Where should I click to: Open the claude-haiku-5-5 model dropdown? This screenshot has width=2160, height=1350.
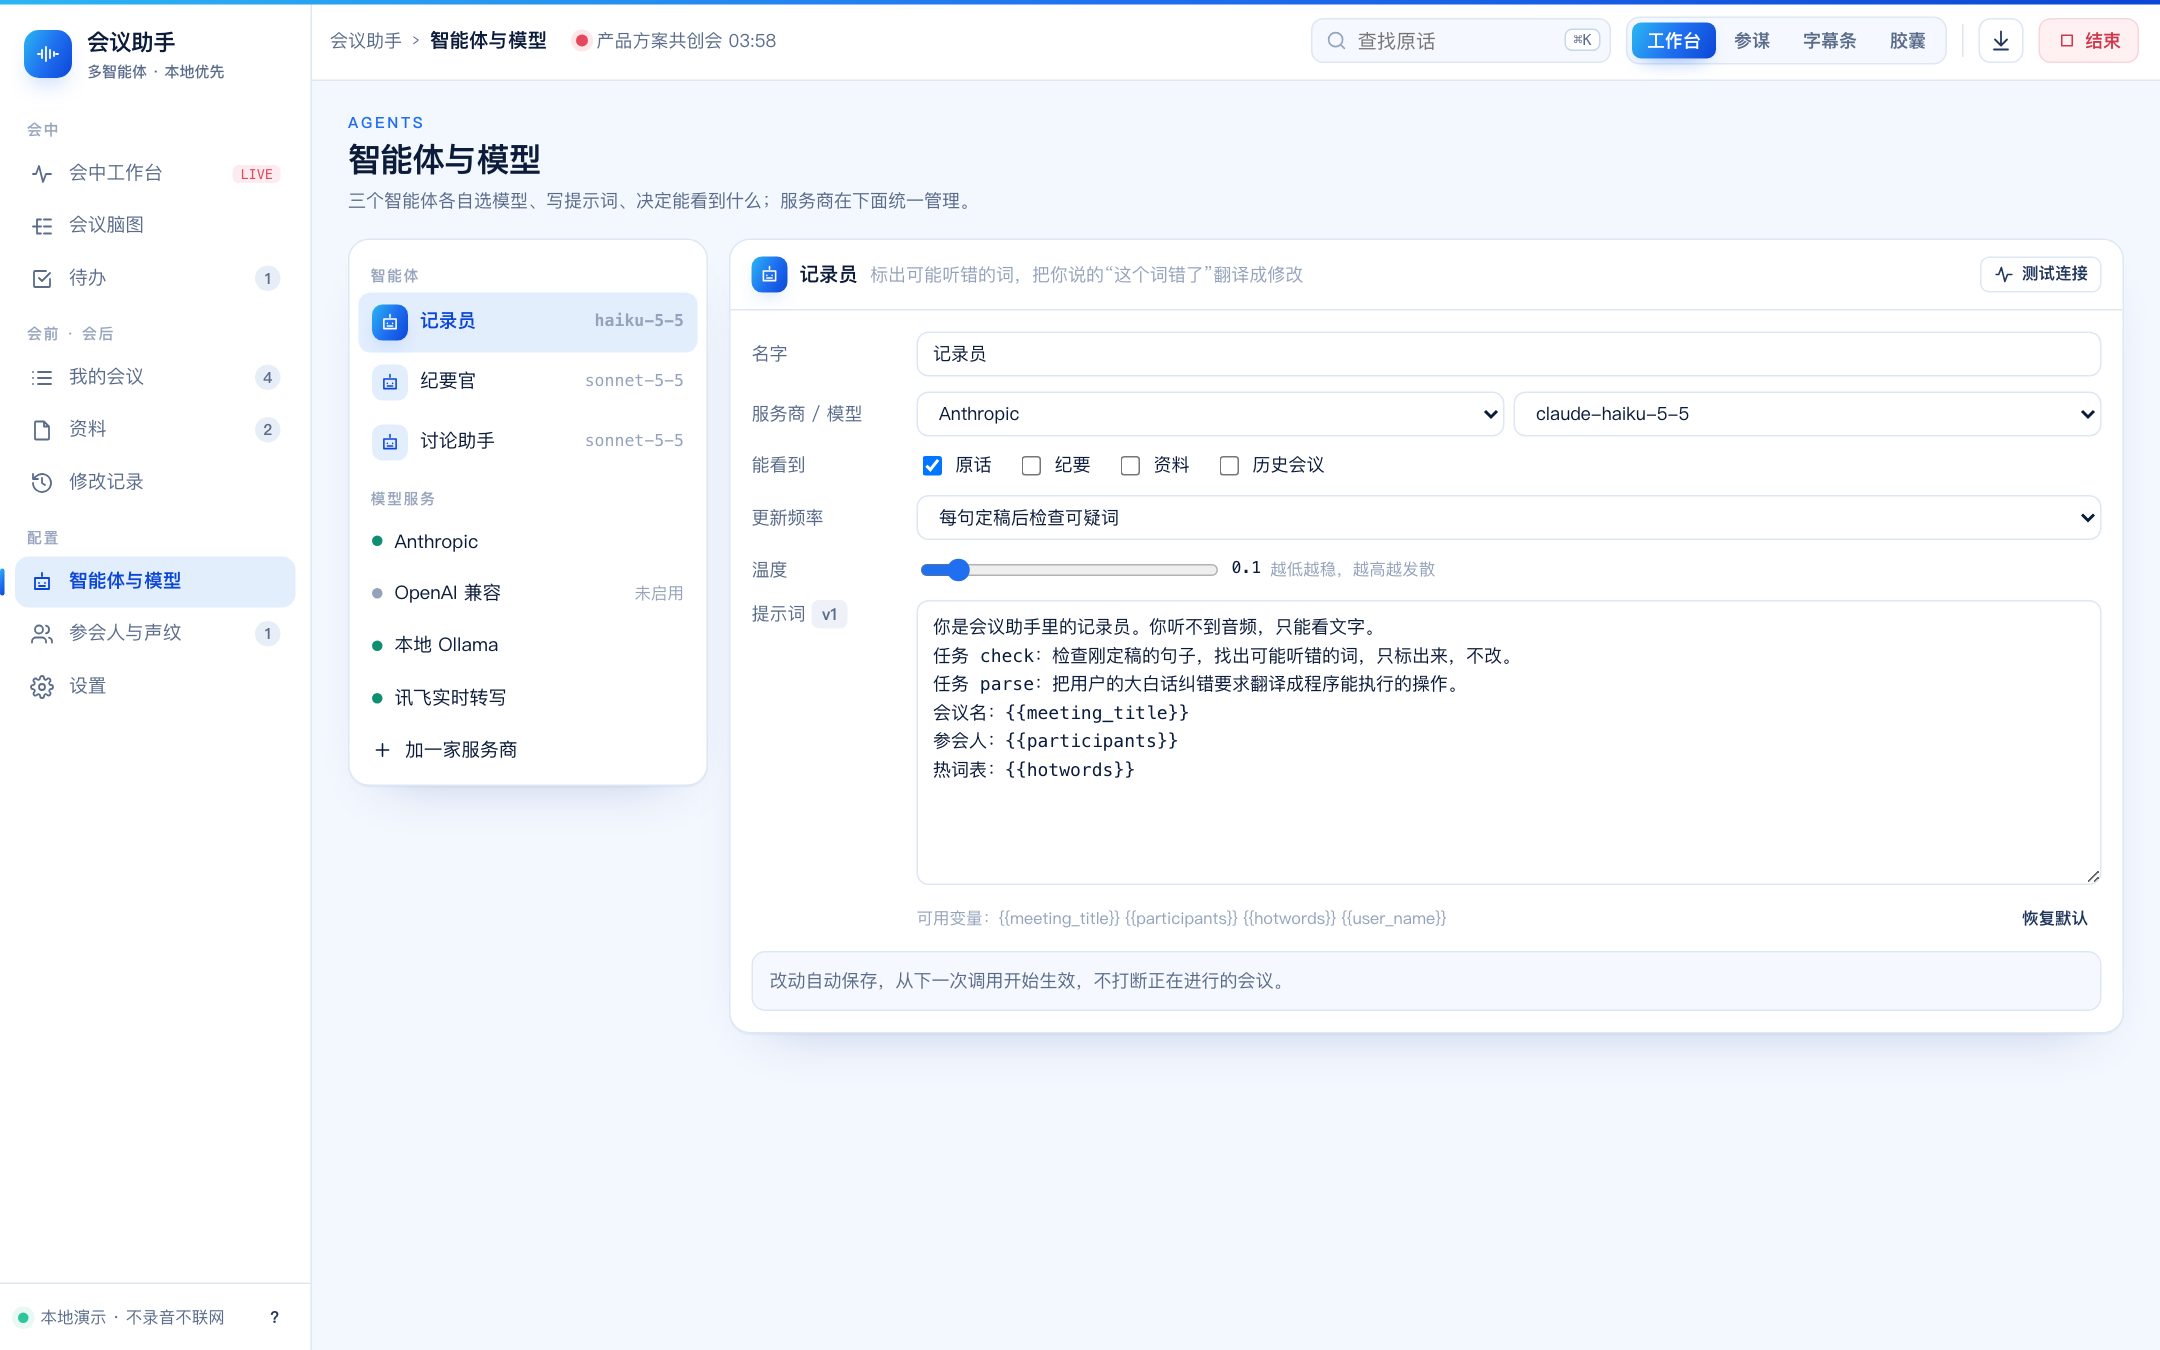point(1807,414)
